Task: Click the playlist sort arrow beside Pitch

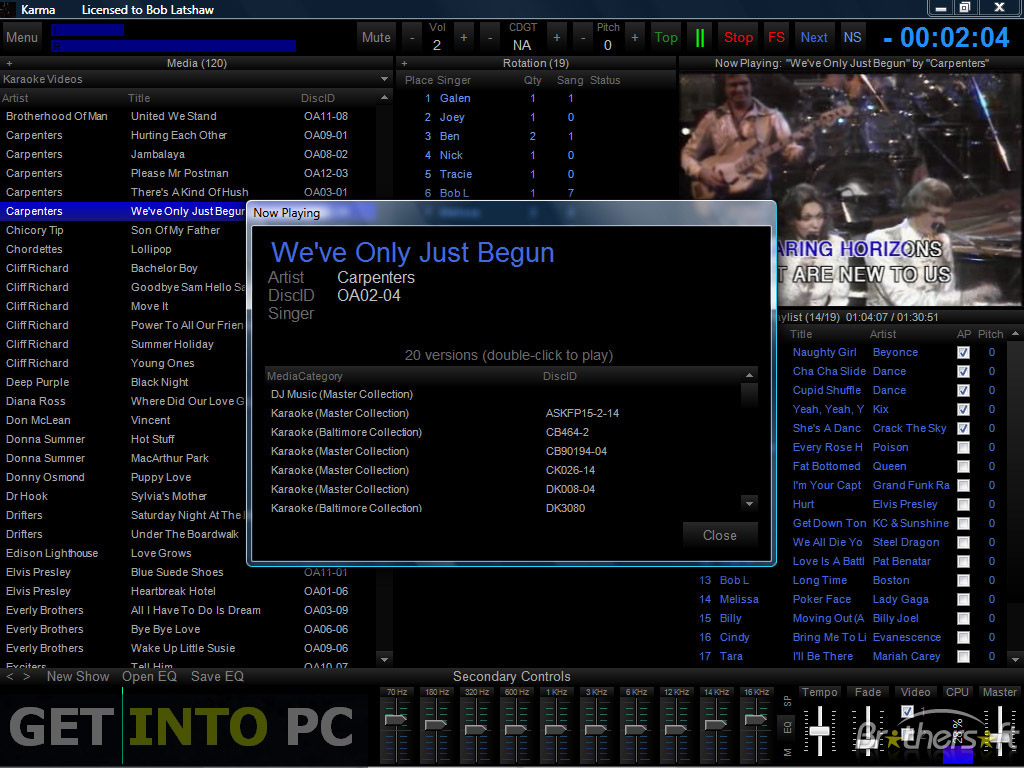Action: pos(1015,334)
